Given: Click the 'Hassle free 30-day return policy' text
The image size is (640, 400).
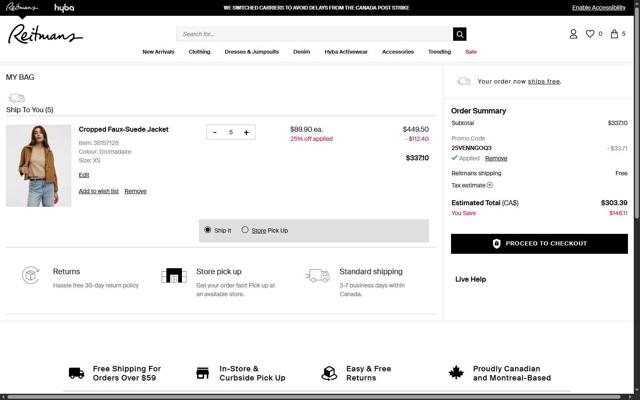Looking at the screenshot, I should tap(96, 285).
